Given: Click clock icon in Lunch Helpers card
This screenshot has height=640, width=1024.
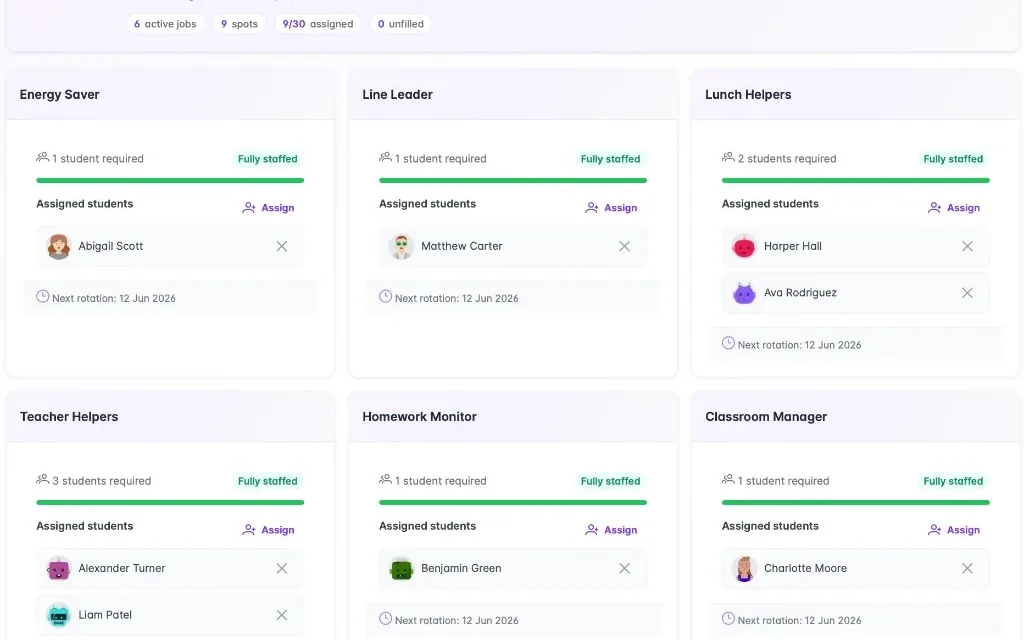Looking at the screenshot, I should coord(728,343).
